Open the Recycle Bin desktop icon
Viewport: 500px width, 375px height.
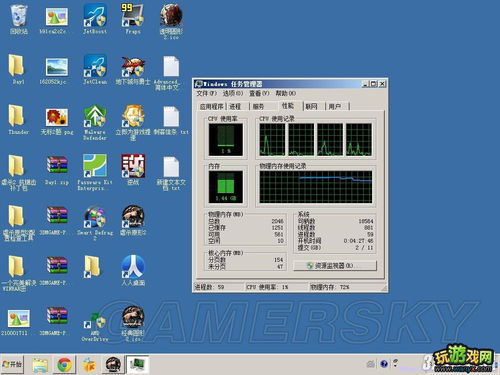tap(18, 20)
